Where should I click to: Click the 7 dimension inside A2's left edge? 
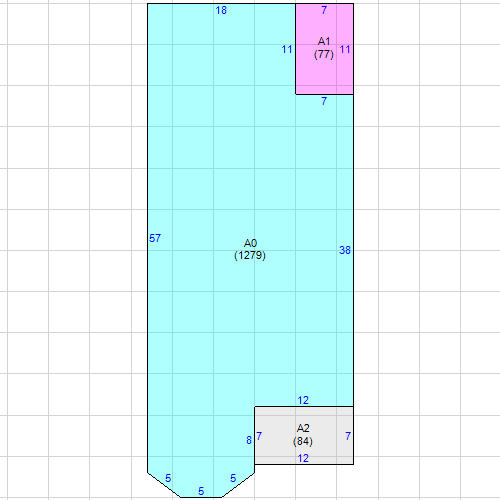click(259, 436)
